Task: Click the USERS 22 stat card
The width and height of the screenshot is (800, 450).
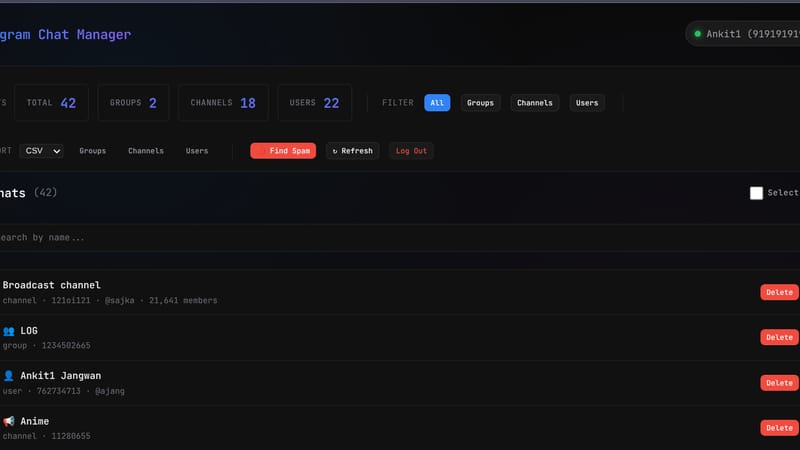Action: click(x=314, y=103)
